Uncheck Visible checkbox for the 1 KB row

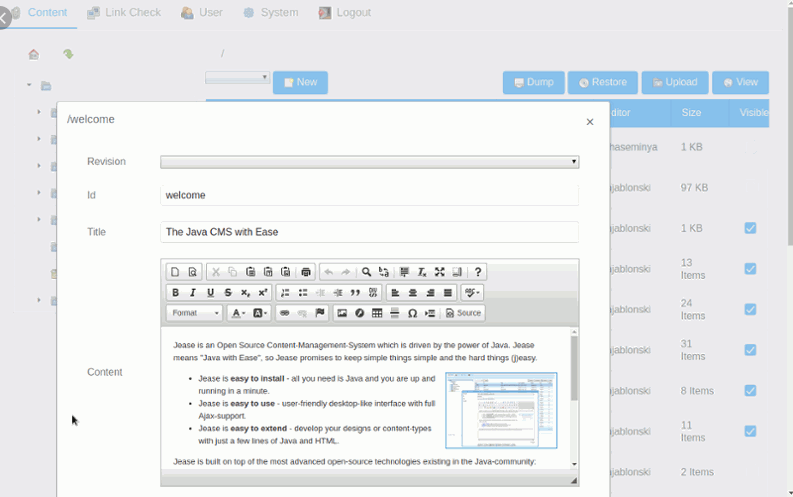(x=750, y=228)
